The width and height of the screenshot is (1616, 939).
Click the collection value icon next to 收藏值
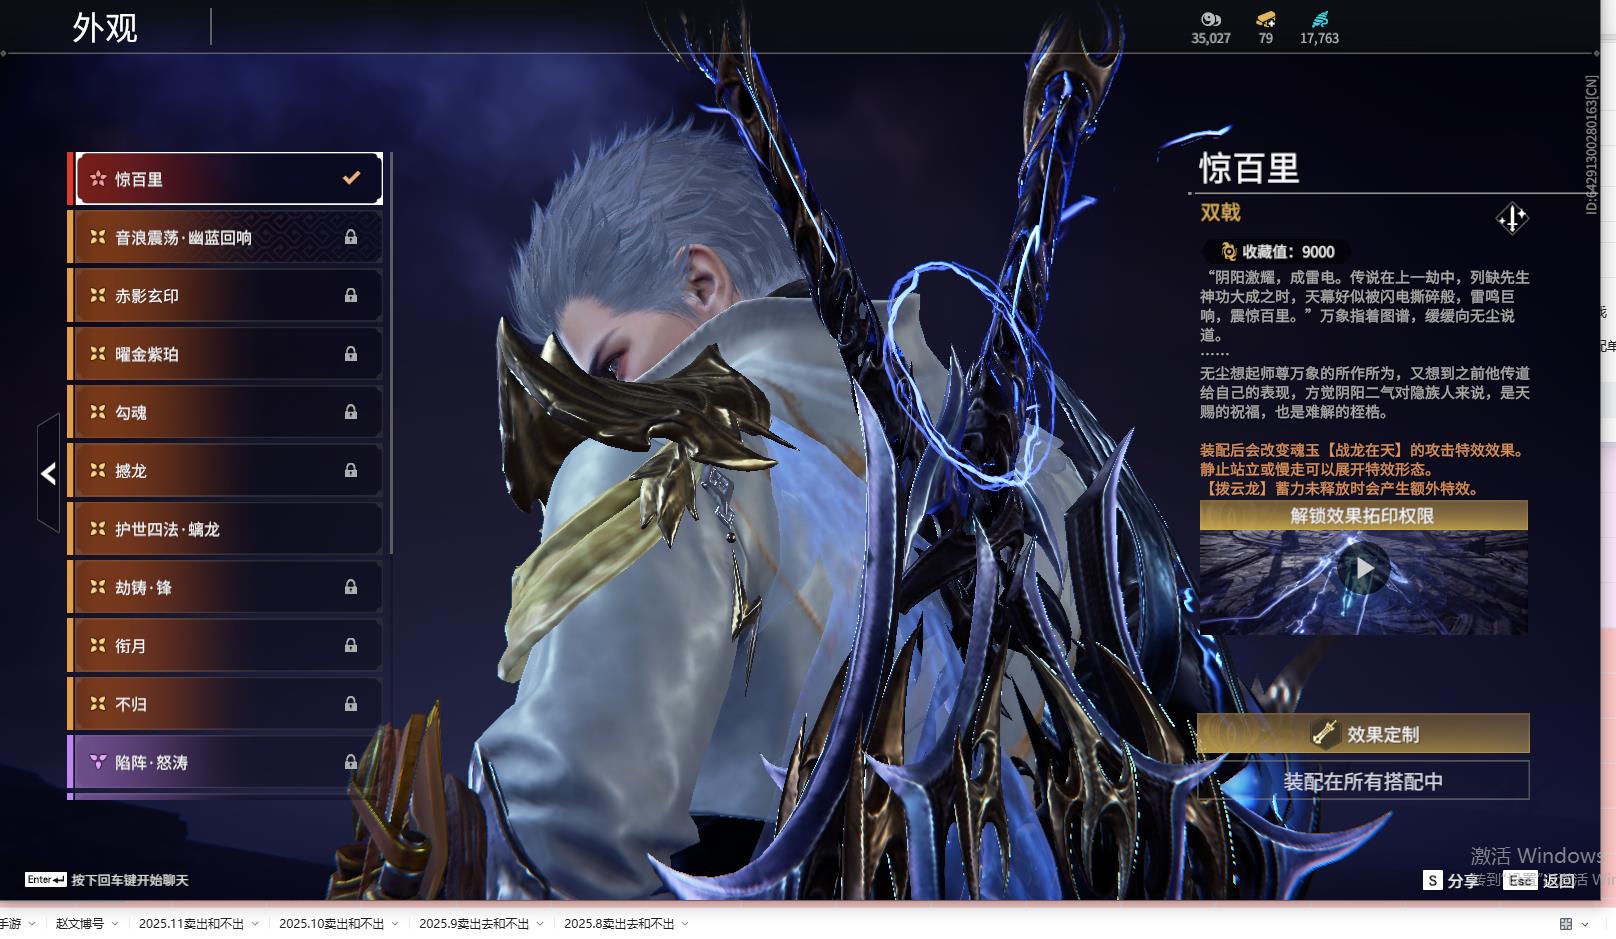pos(1228,252)
